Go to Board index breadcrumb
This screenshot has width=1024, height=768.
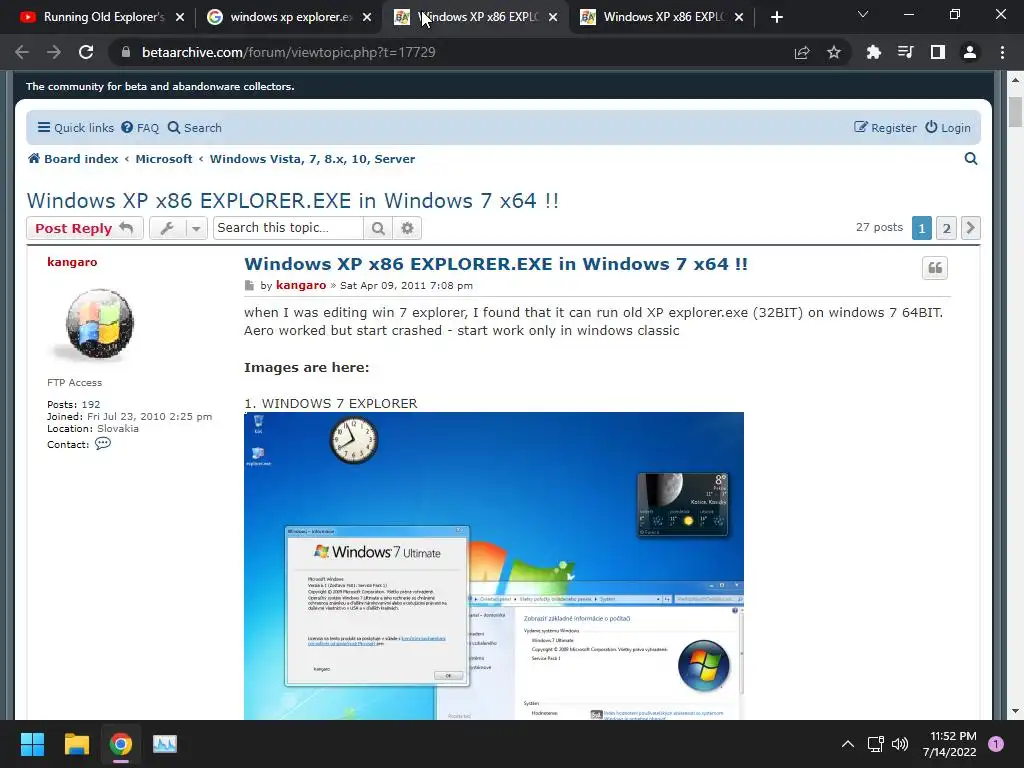click(x=73, y=159)
